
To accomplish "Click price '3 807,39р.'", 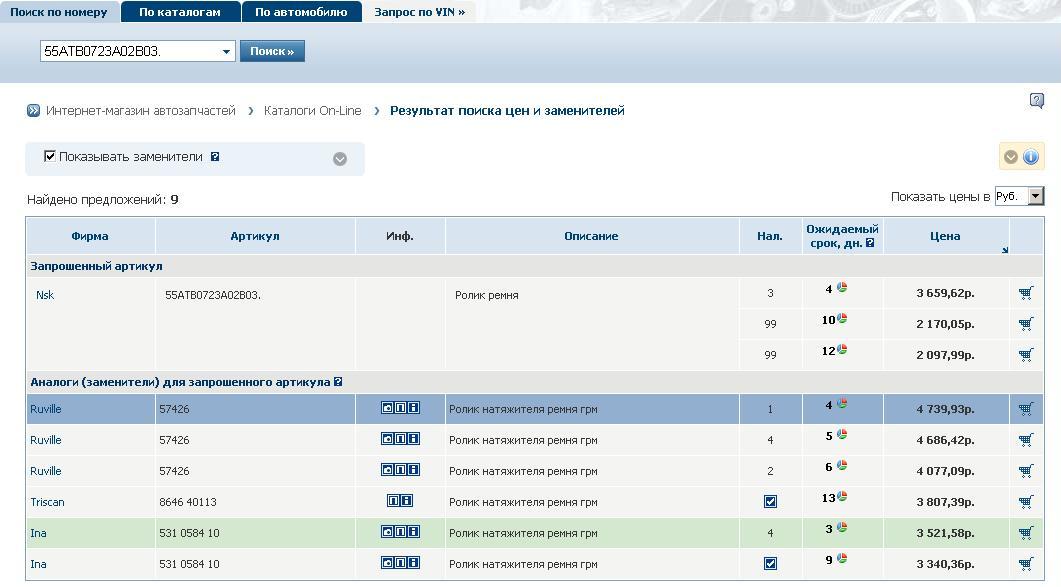I will (945, 502).
